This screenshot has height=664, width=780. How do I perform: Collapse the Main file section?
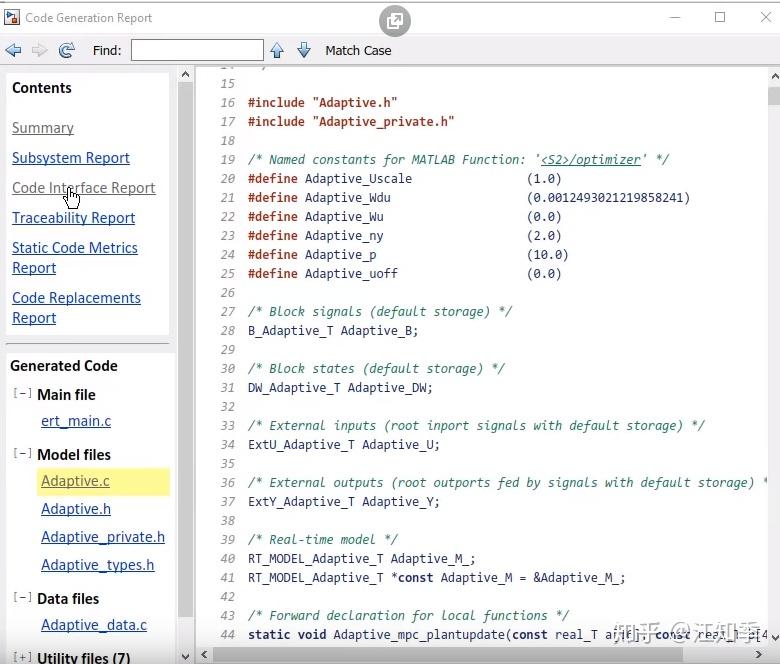[x=22, y=393]
